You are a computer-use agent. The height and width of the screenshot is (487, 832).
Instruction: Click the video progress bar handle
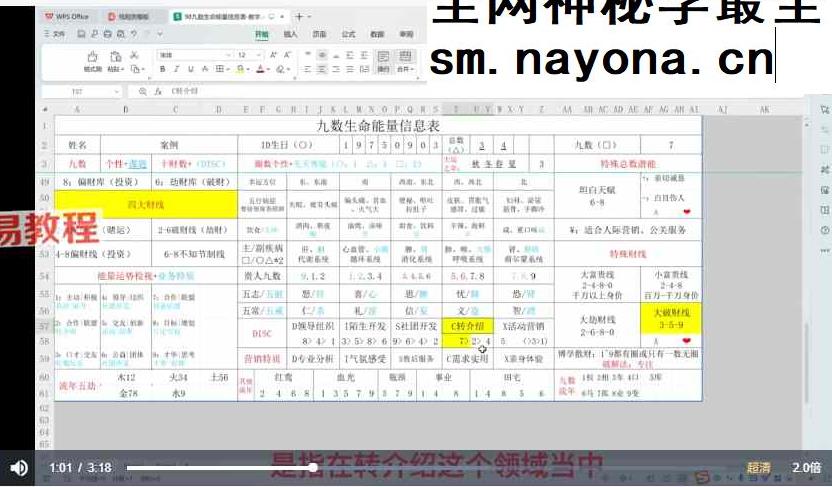tap(313, 467)
